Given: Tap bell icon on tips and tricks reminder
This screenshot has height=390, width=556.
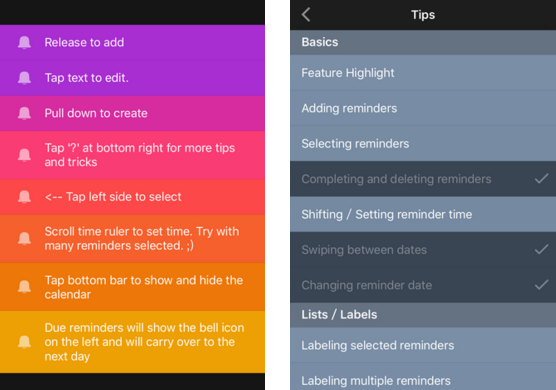Looking at the screenshot, I should click(x=24, y=155).
